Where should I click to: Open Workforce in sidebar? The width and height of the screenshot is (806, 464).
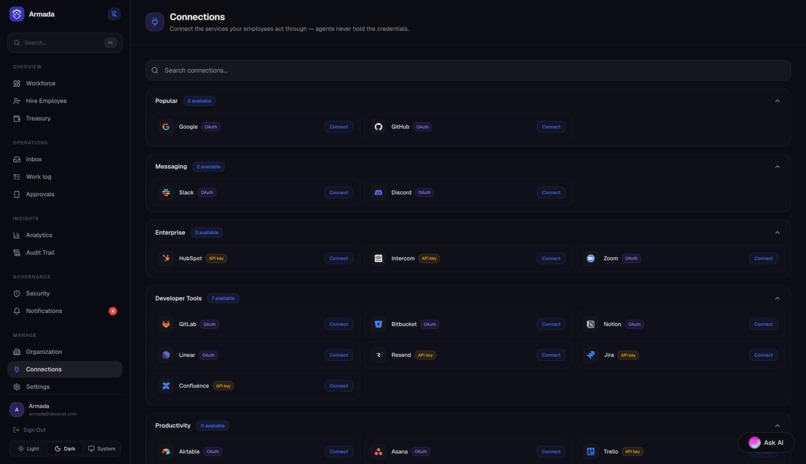coord(65,83)
